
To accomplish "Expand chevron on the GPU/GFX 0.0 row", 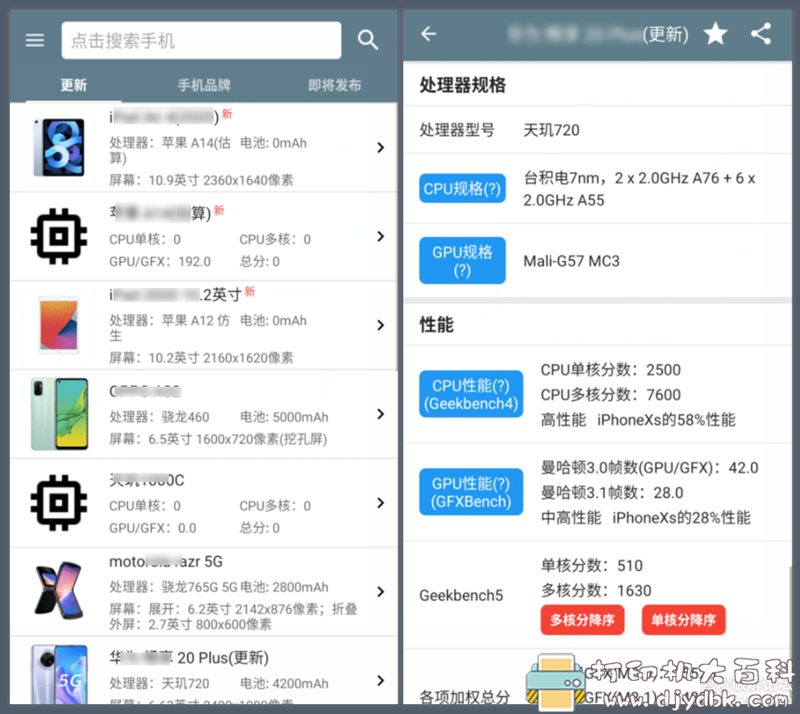I will (x=380, y=503).
